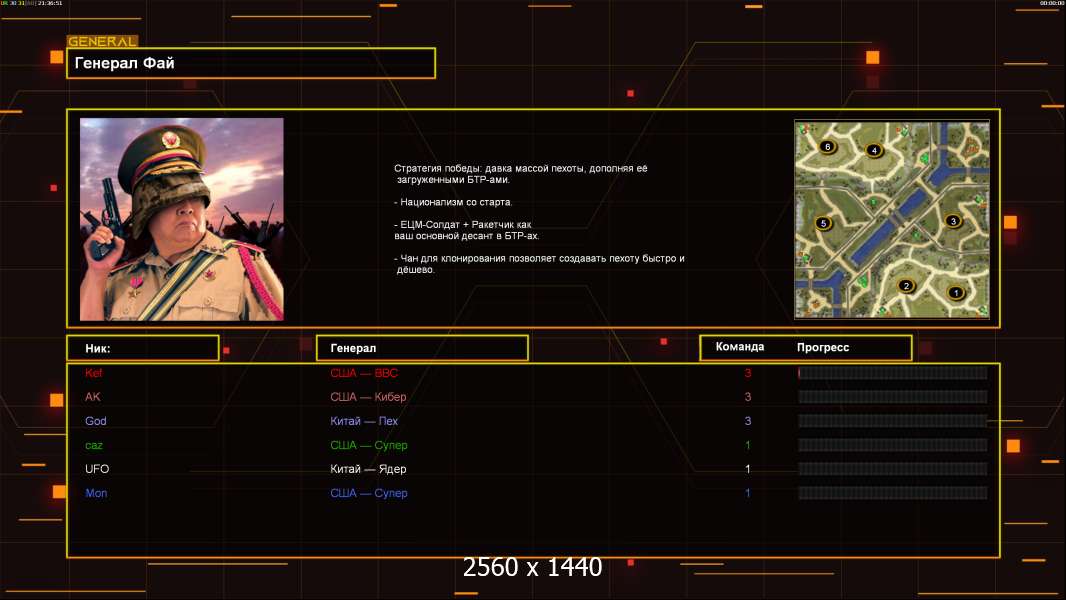Click the «Чан для клонирования» tip

539,264
